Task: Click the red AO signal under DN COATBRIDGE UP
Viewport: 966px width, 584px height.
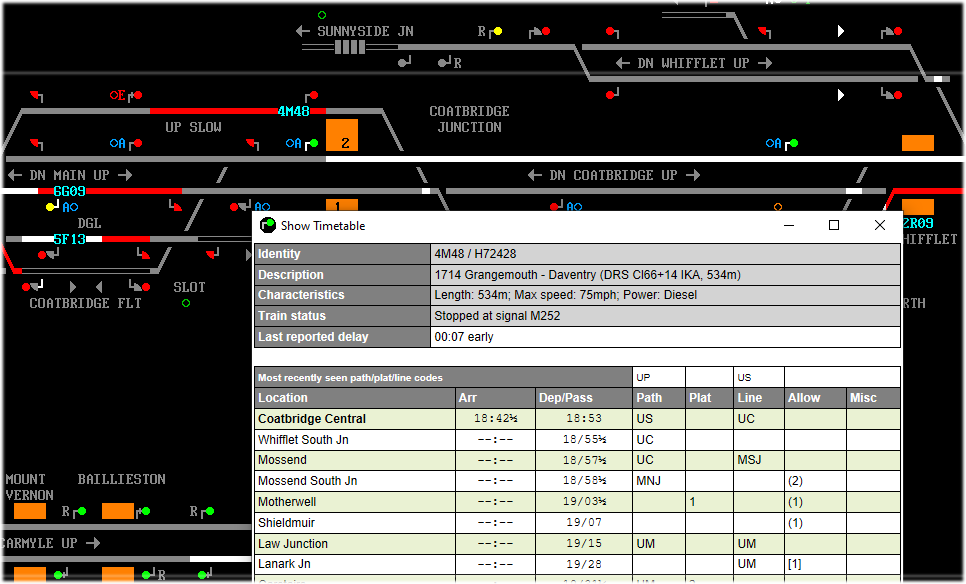Action: click(x=554, y=207)
